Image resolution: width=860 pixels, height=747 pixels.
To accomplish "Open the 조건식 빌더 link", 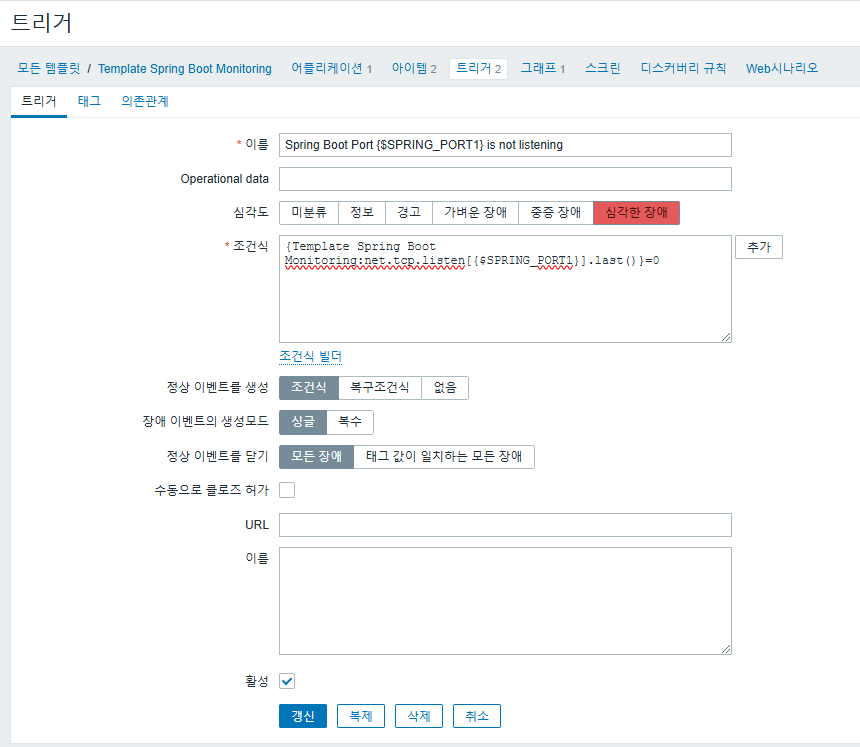I will coord(310,356).
